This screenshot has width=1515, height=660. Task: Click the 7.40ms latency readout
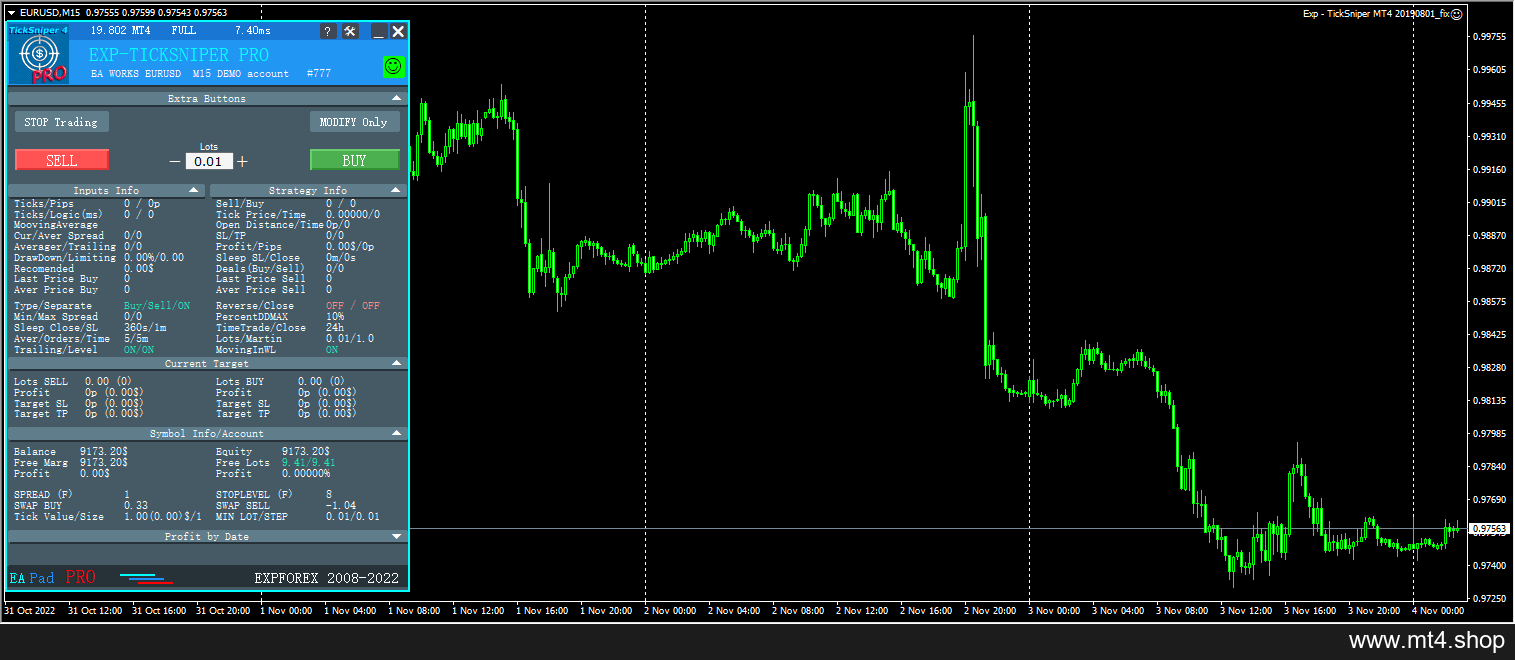point(253,31)
